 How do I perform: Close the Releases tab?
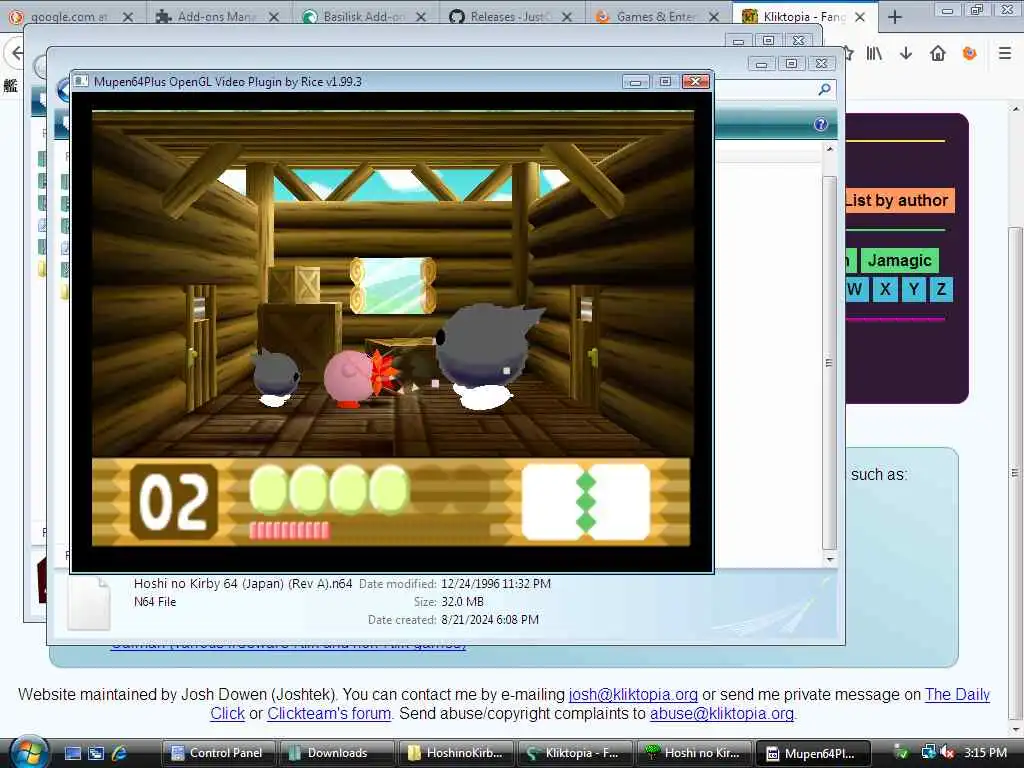567,17
